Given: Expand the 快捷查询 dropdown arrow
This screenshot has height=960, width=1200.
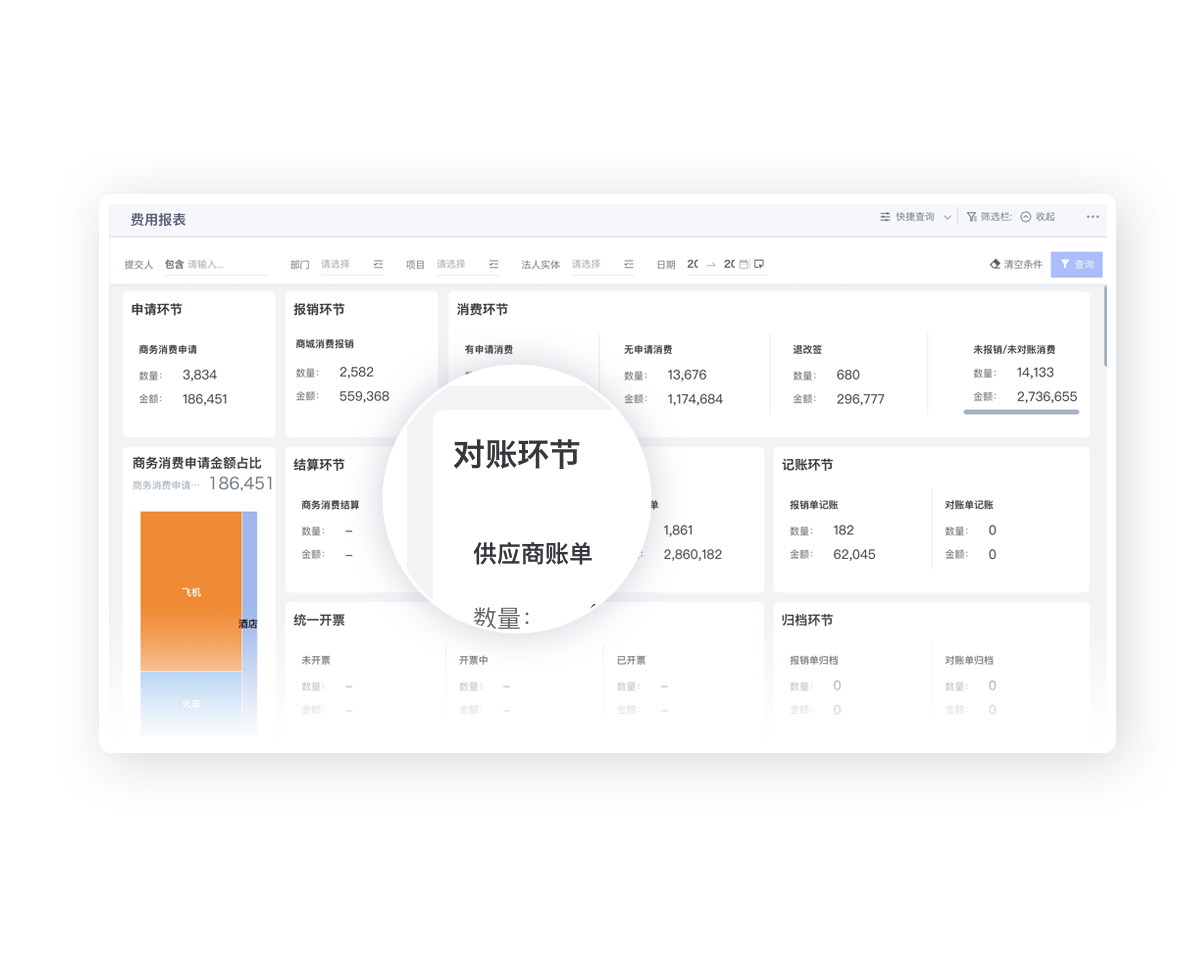Looking at the screenshot, I should (x=947, y=217).
